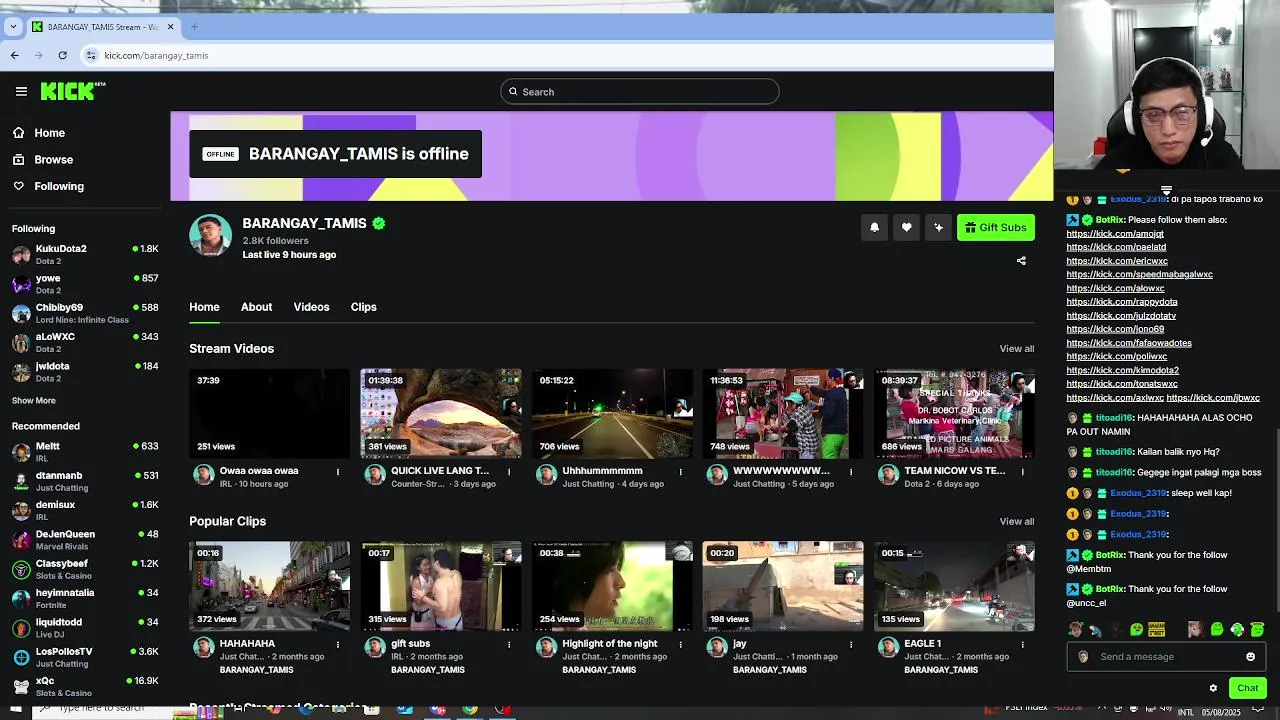Select the Home channel tab
Viewport: 1280px width, 720px height.
[x=204, y=307]
